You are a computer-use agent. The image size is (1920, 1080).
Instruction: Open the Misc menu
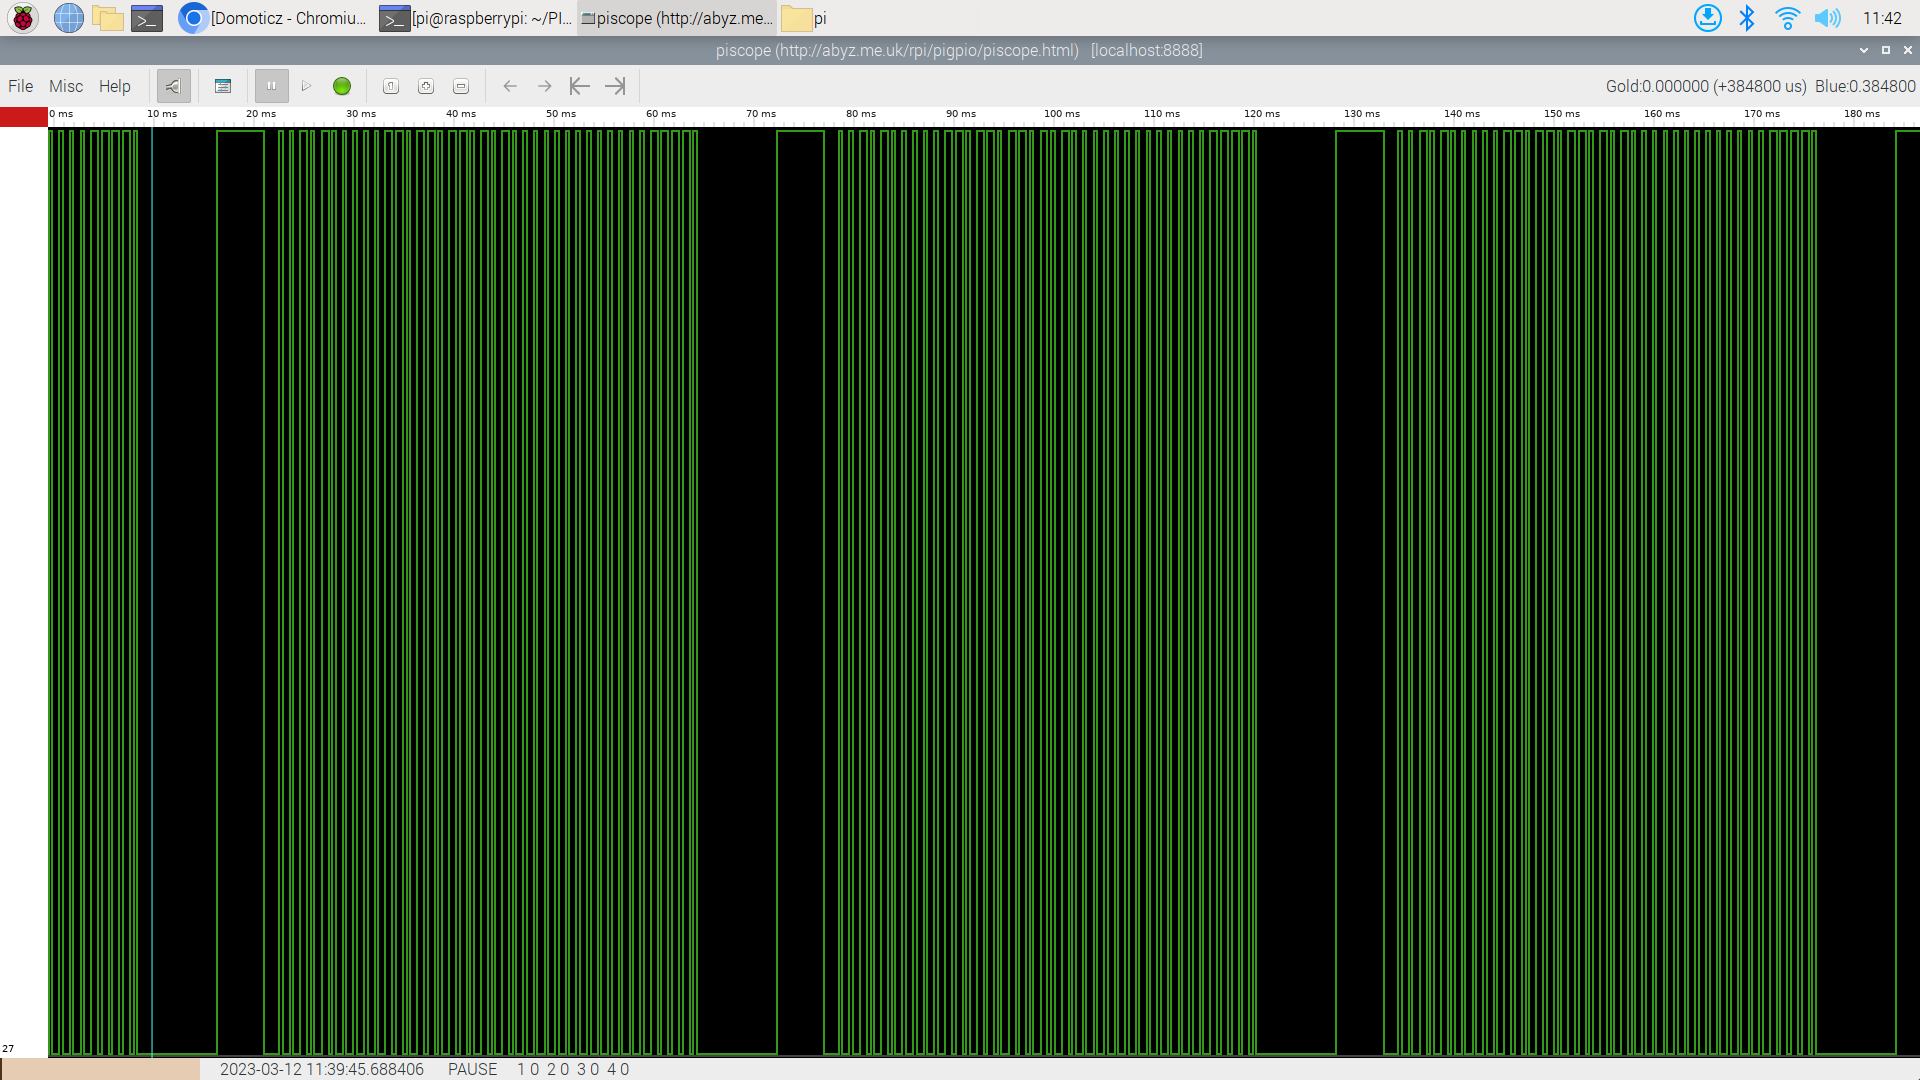pyautogui.click(x=66, y=86)
